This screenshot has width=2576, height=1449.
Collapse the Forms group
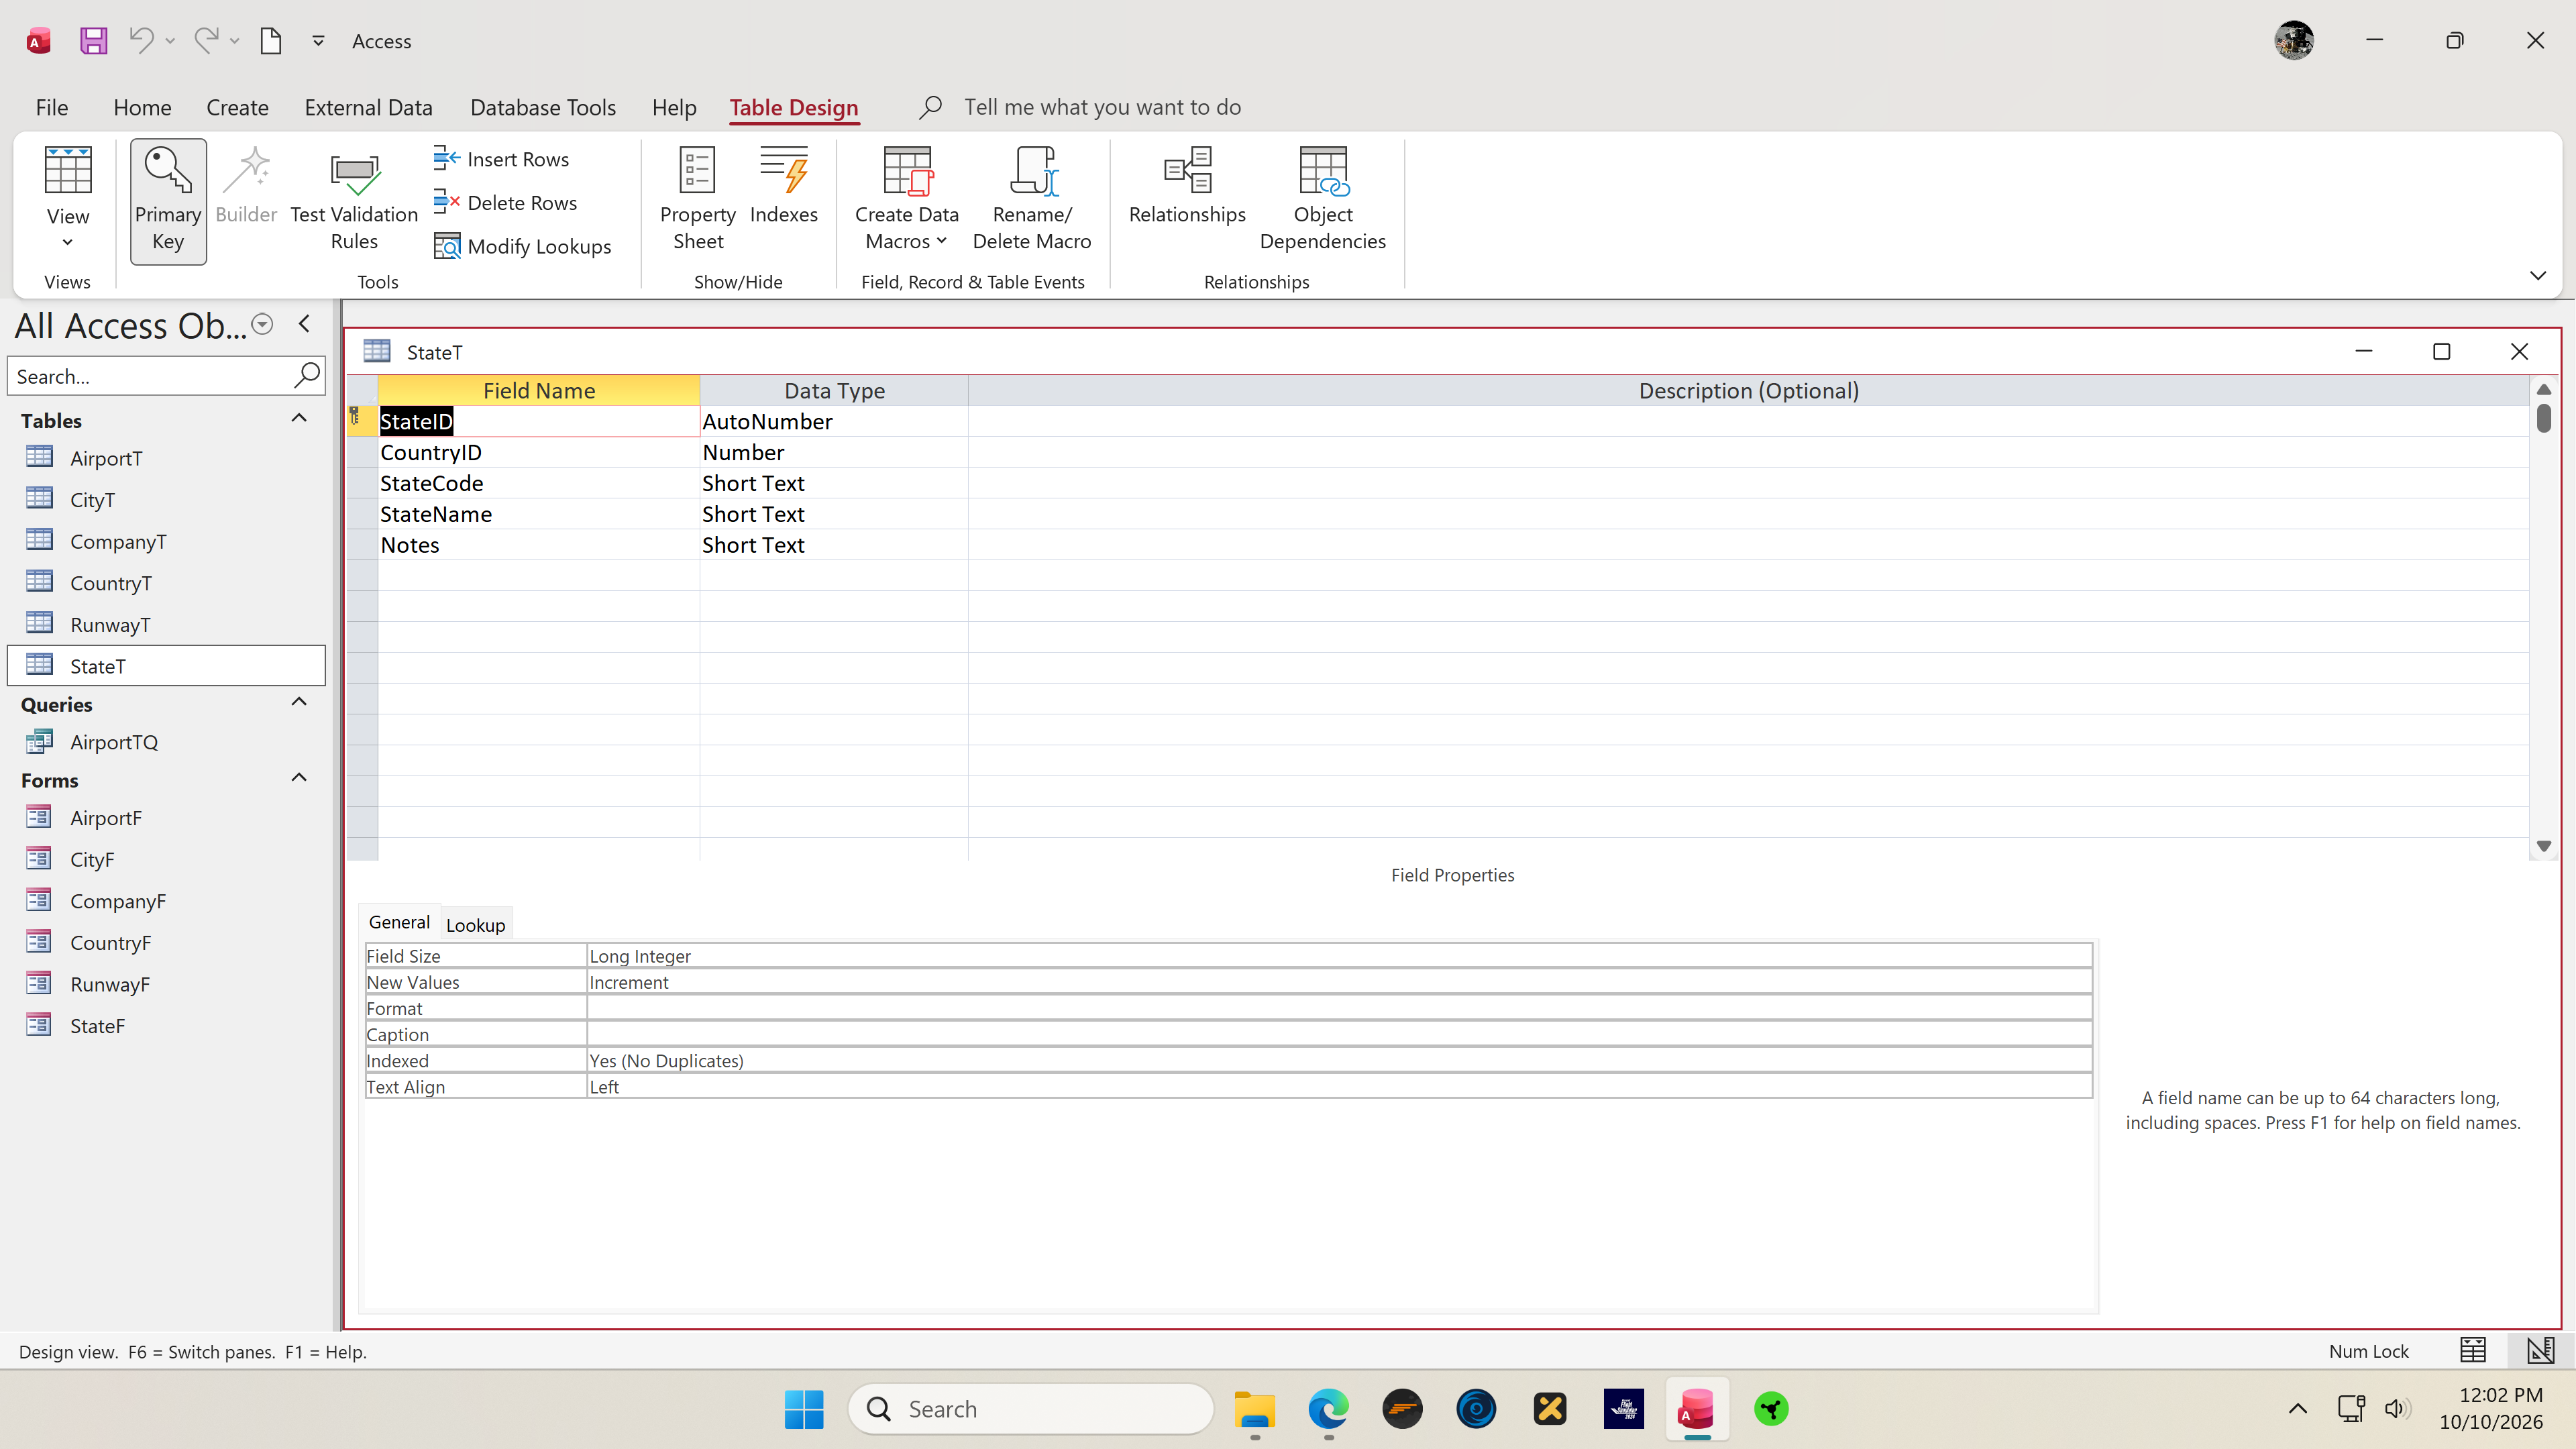coord(298,779)
